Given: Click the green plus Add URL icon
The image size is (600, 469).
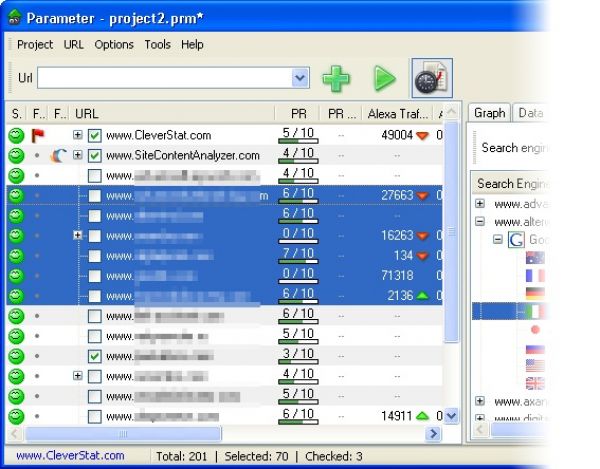Looking at the screenshot, I should 336,79.
